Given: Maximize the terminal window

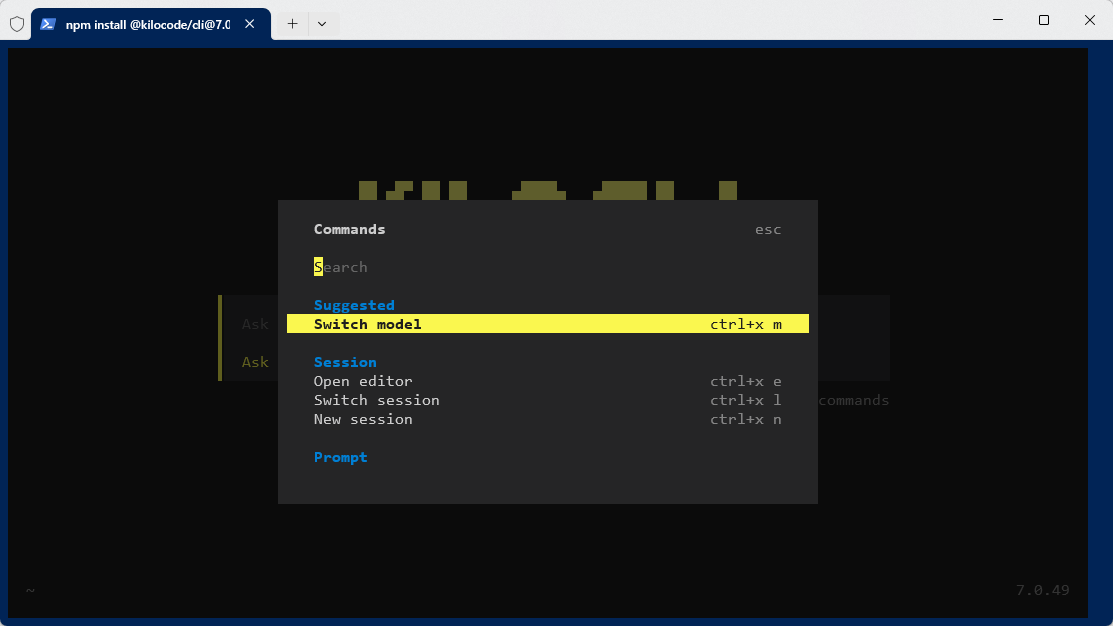Looking at the screenshot, I should [x=1044, y=20].
